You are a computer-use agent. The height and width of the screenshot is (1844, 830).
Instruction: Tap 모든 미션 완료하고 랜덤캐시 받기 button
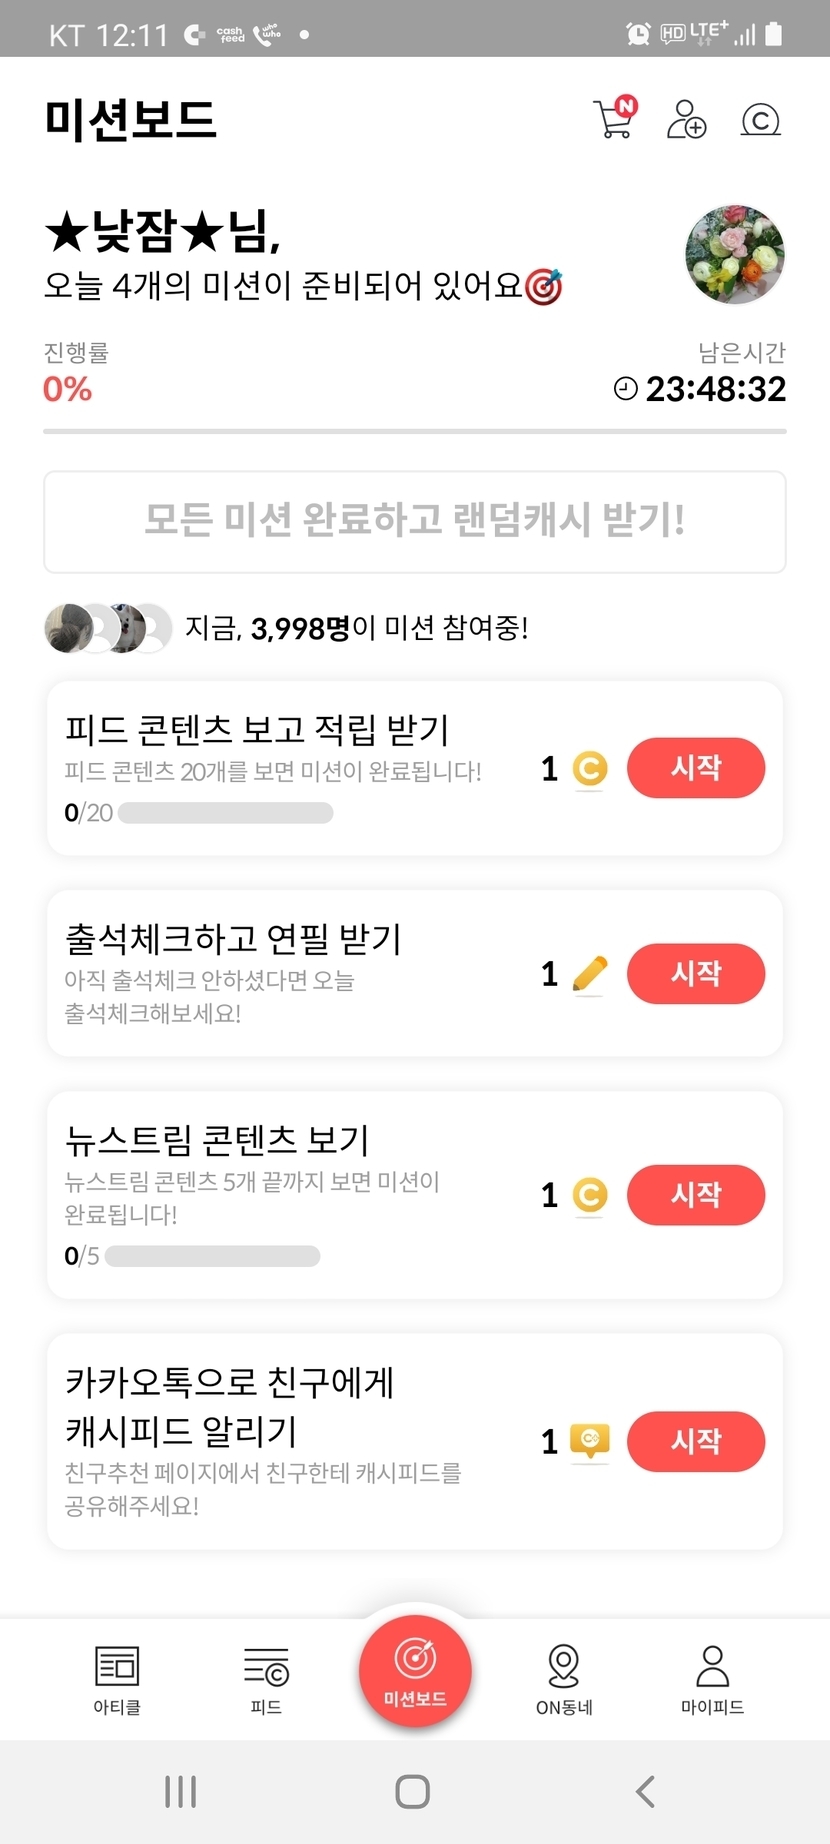point(415,521)
